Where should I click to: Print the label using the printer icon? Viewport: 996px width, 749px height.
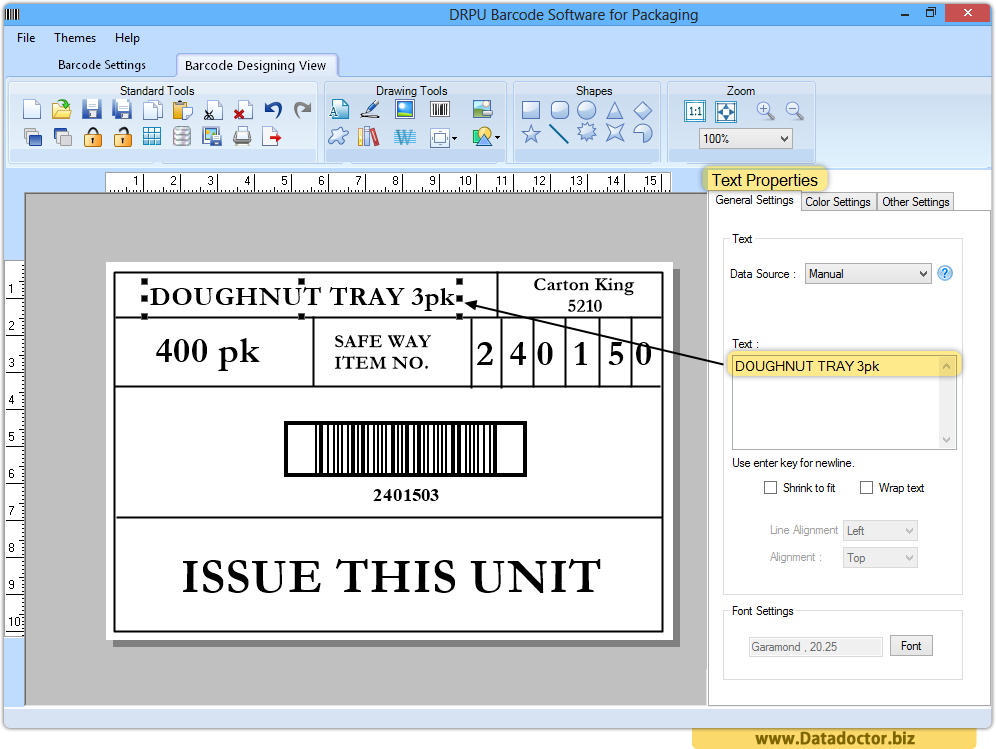(x=242, y=137)
